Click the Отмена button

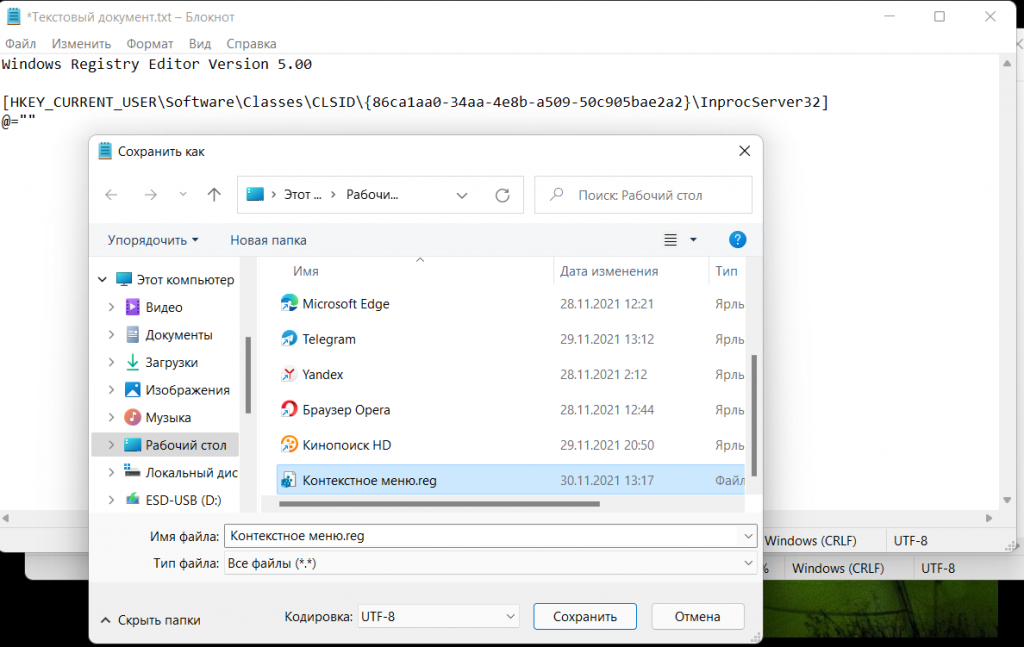[697, 616]
